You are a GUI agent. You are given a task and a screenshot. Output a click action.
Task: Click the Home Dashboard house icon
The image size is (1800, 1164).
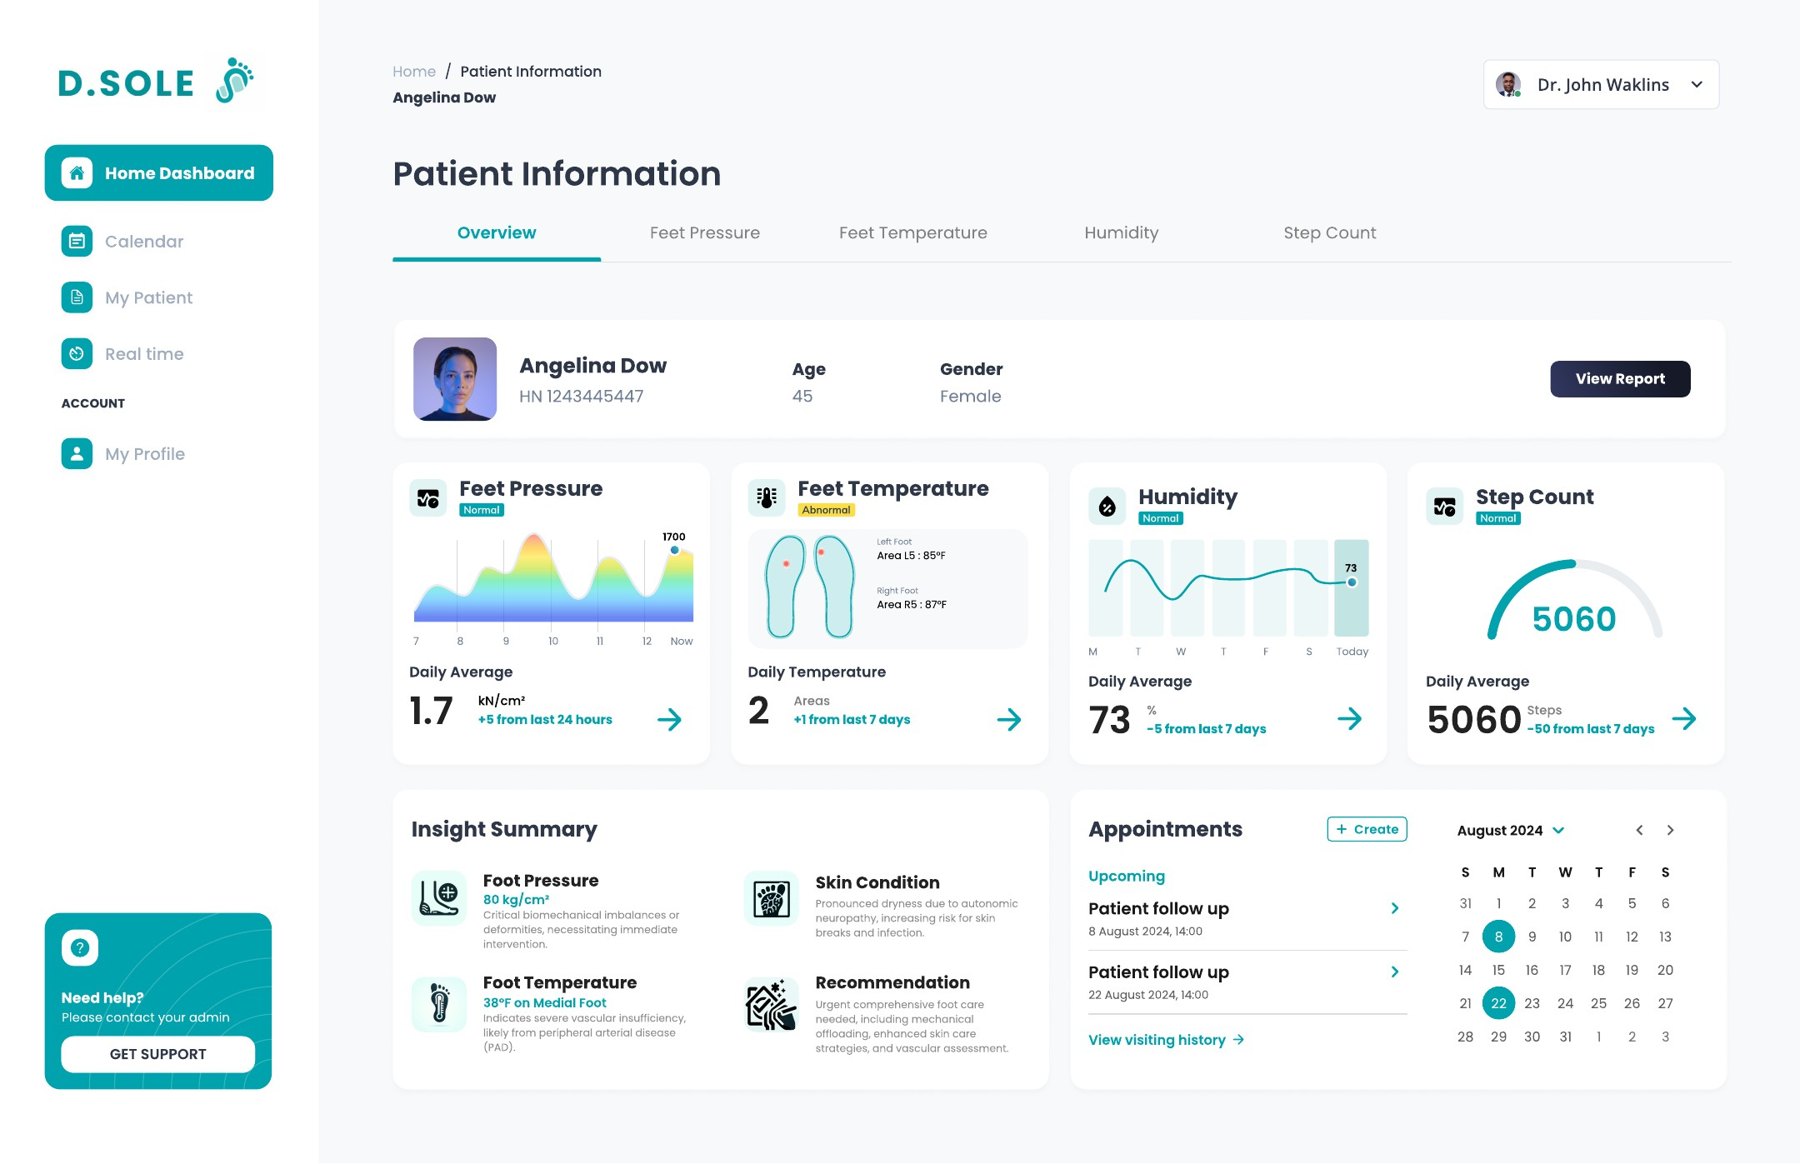click(77, 173)
